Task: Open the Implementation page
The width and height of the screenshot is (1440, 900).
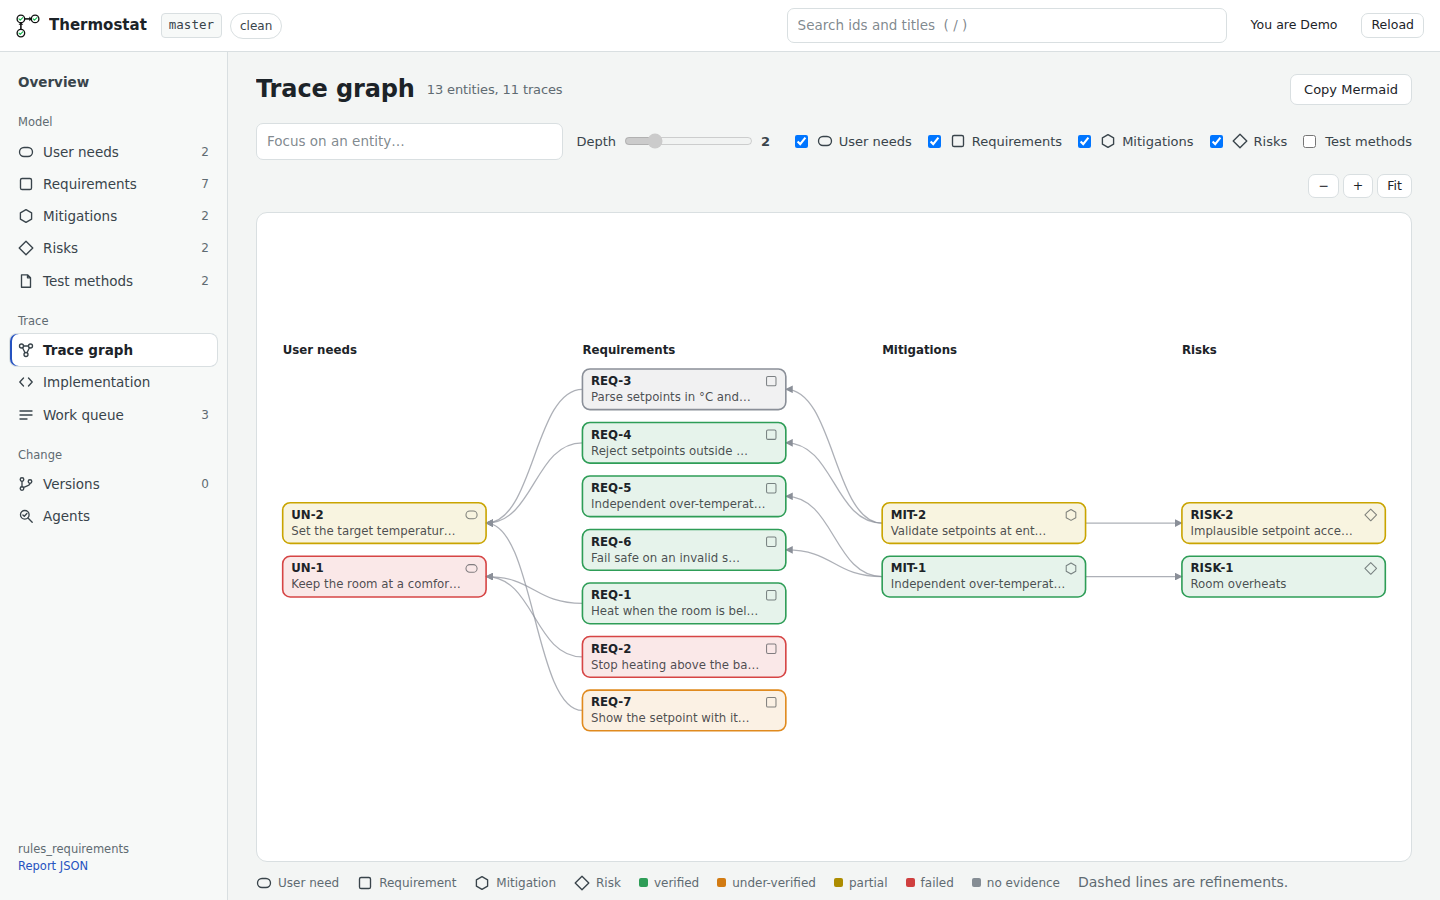Action: click(x=114, y=382)
